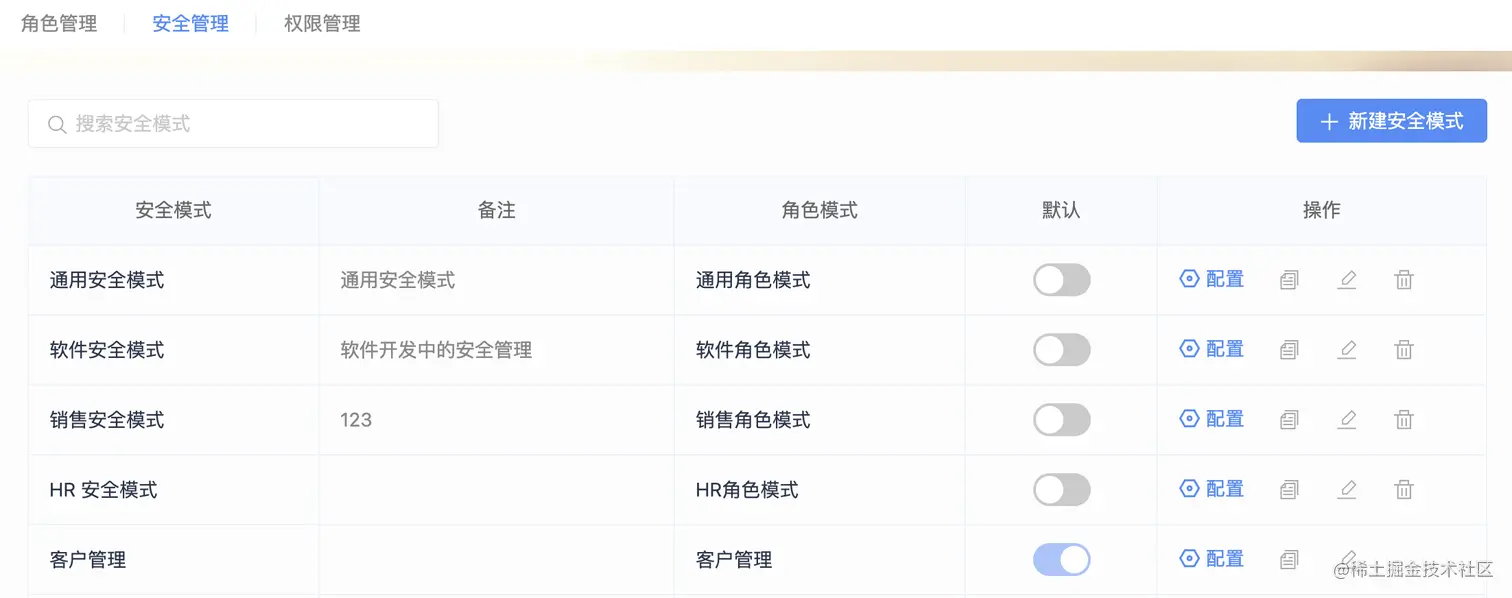1512x598 pixels.
Task: Delete the 销售安全模式 entry
Action: (x=1404, y=420)
